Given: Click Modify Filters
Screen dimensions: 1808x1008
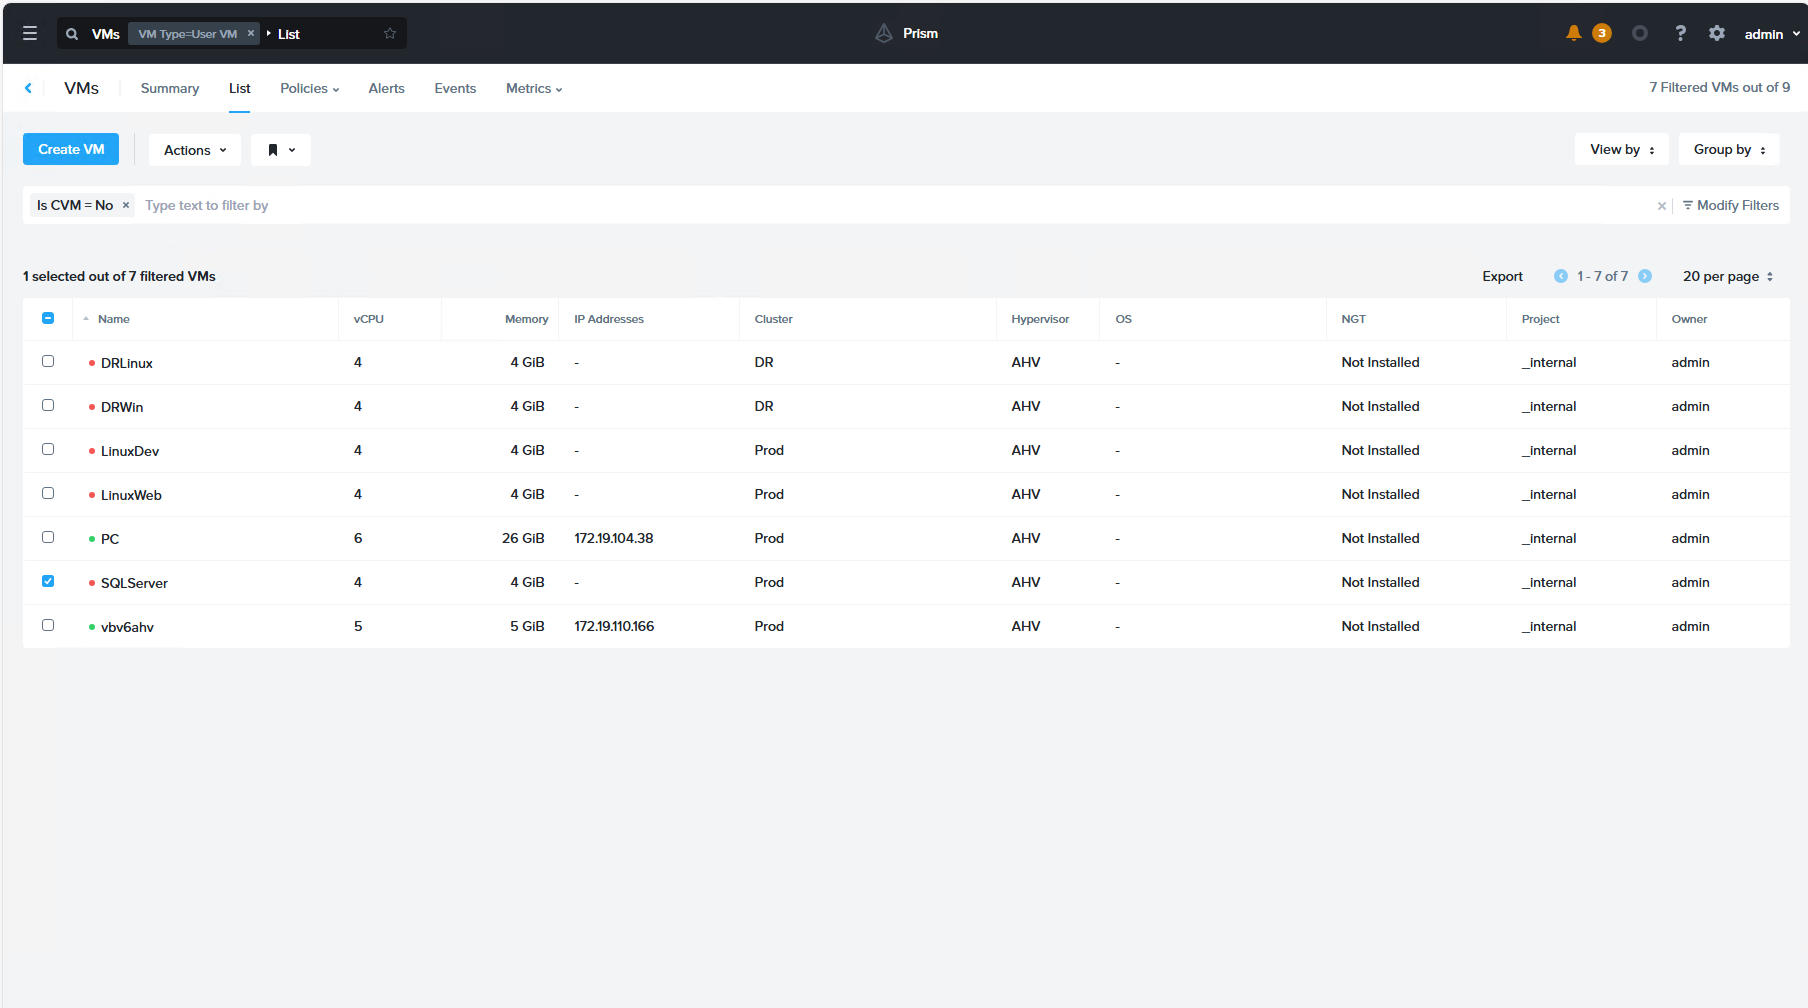Looking at the screenshot, I should pyautogui.click(x=1731, y=205).
